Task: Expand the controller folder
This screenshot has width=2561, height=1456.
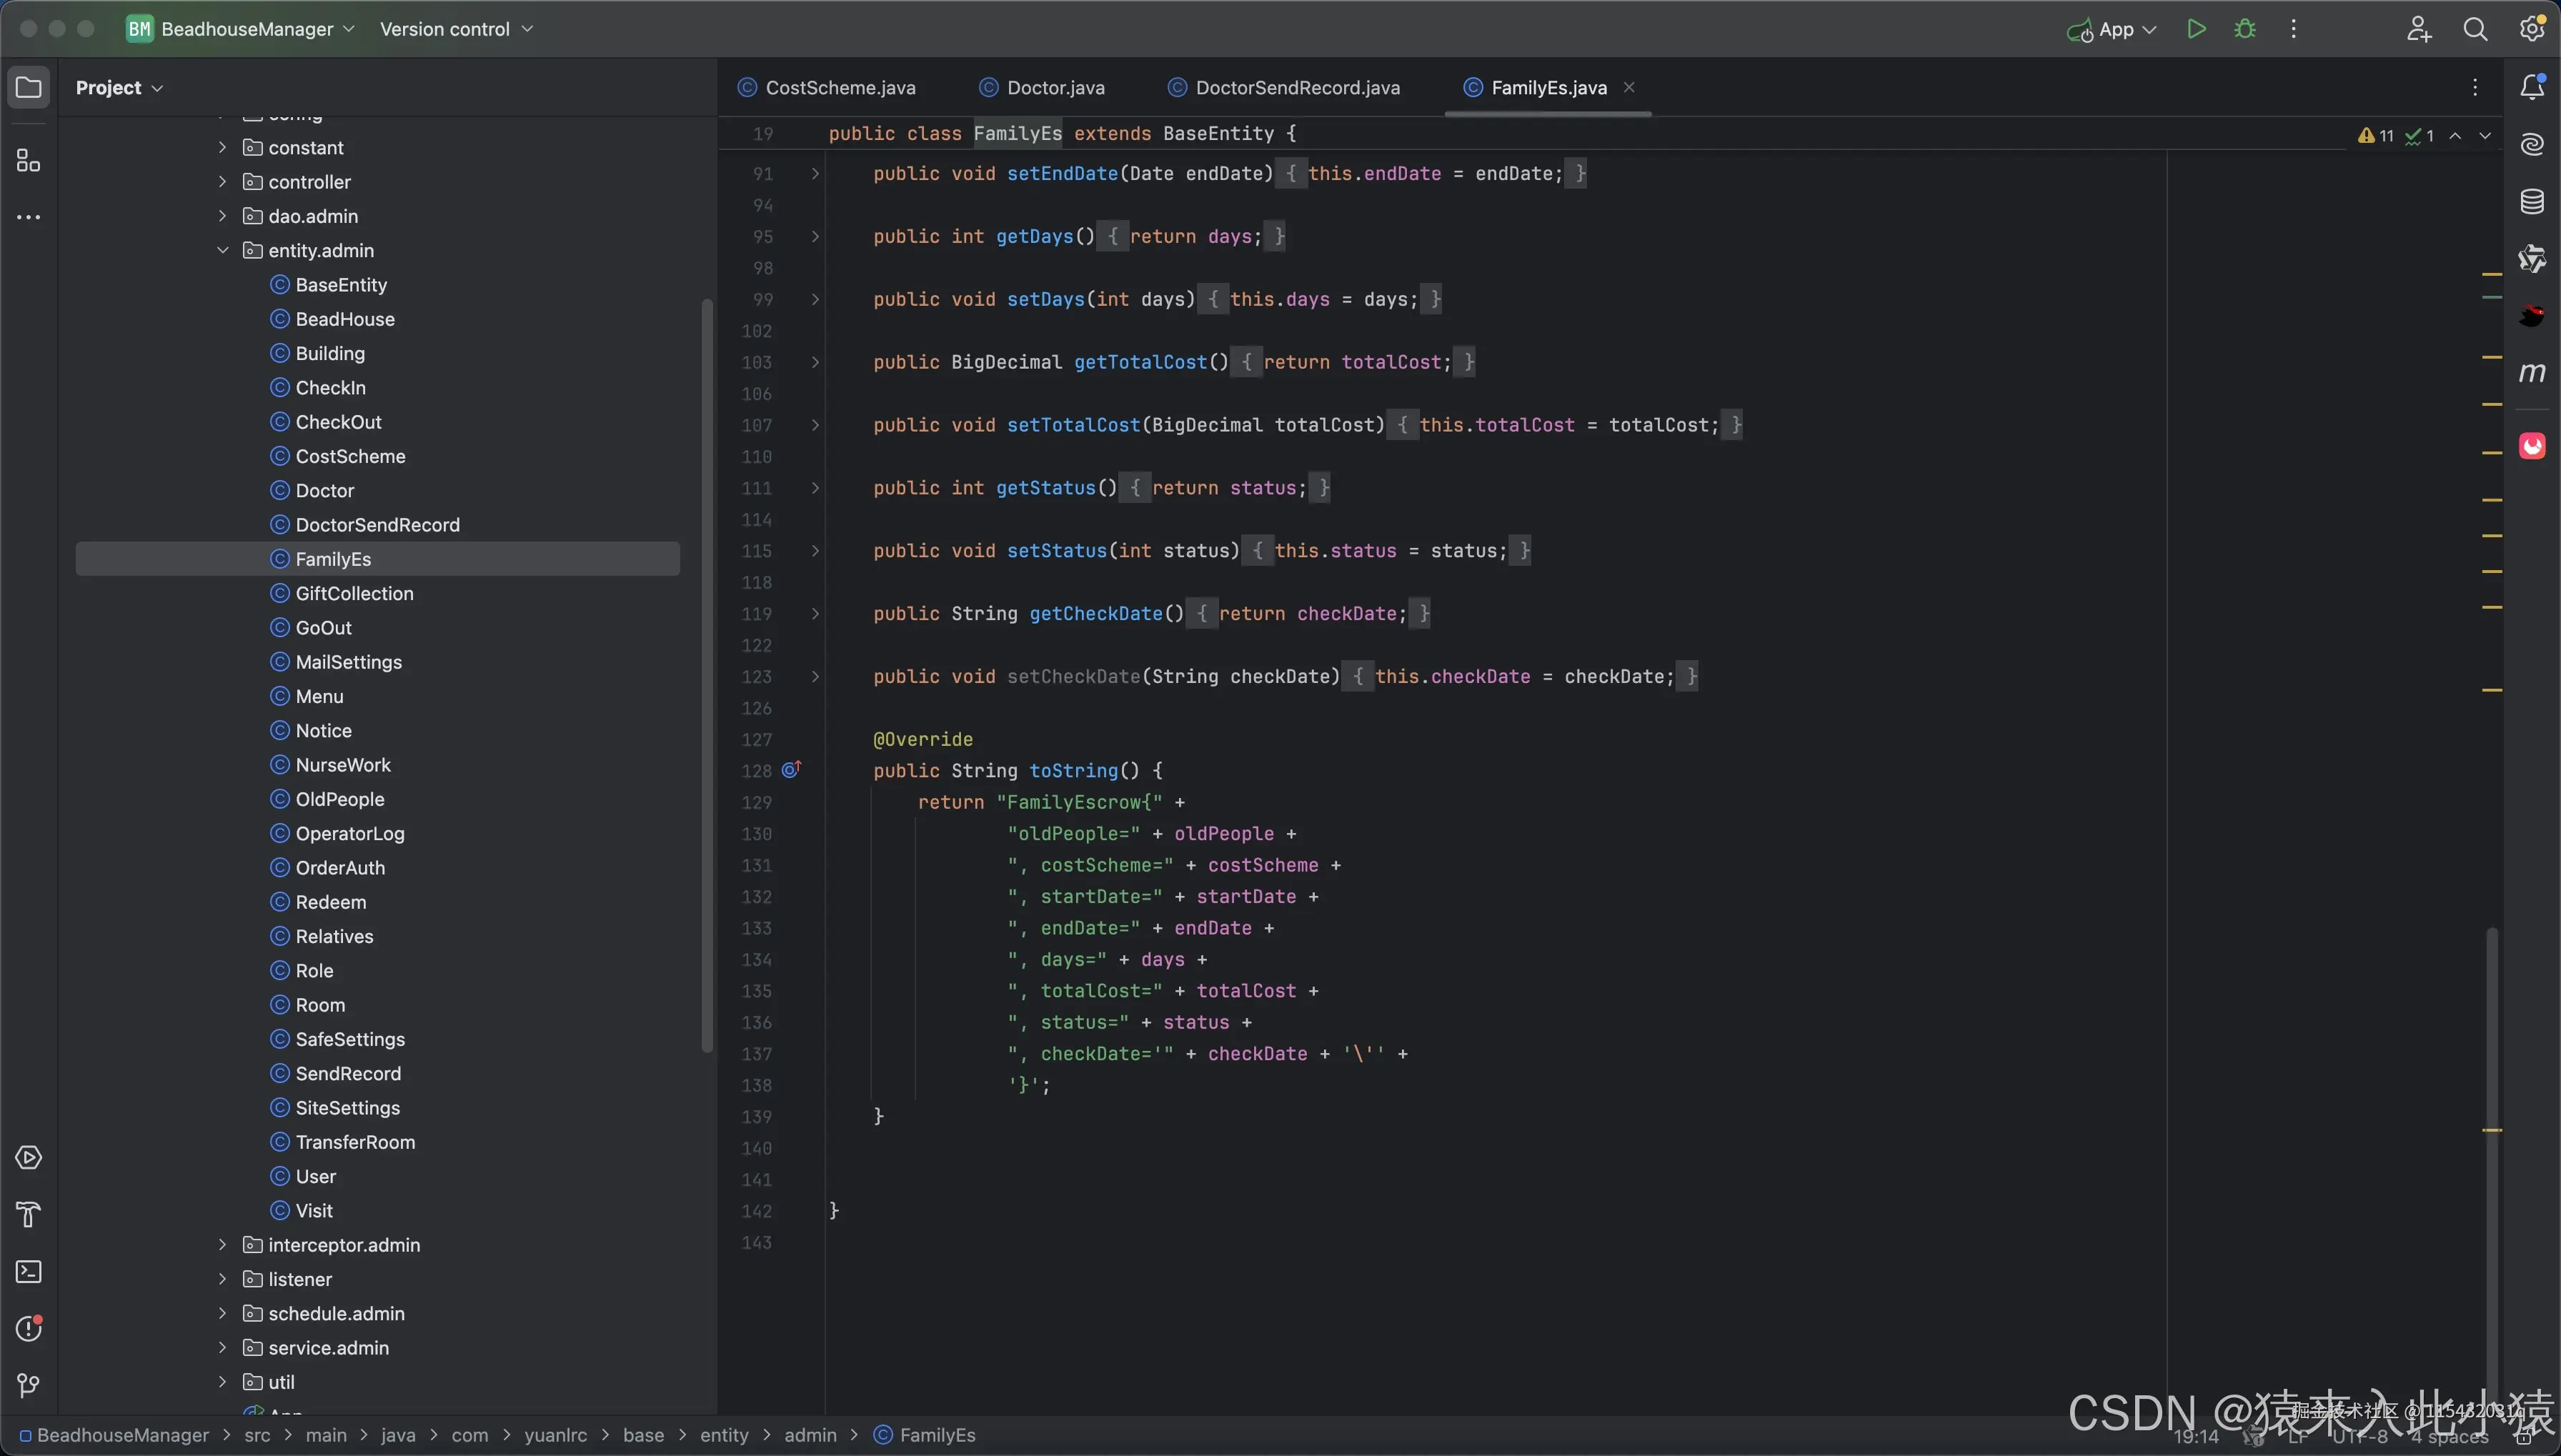Action: pos(222,181)
